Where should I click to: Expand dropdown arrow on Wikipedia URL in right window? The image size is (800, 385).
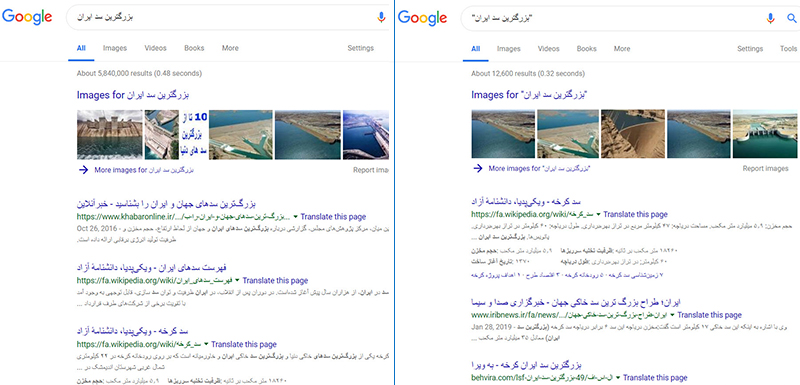click(598, 215)
